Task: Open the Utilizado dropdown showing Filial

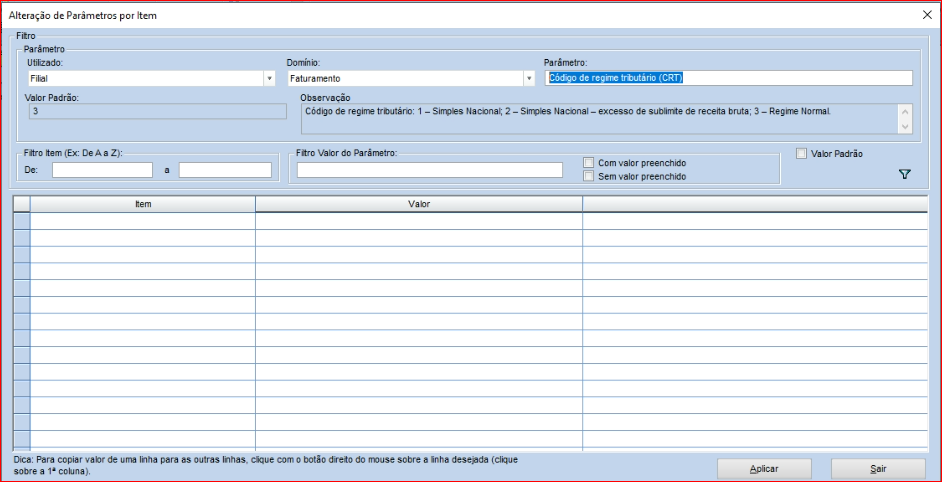Action: point(269,78)
